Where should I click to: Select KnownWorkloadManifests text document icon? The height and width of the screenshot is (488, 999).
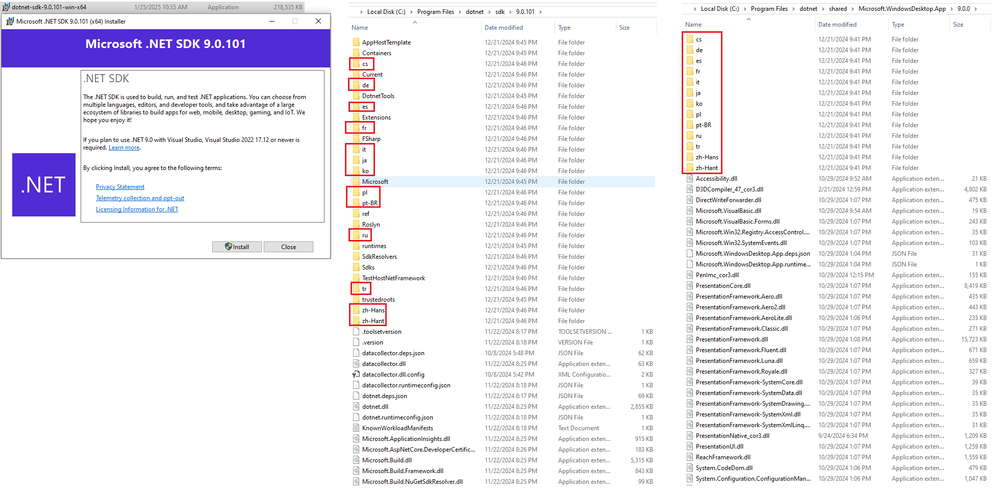(x=356, y=428)
